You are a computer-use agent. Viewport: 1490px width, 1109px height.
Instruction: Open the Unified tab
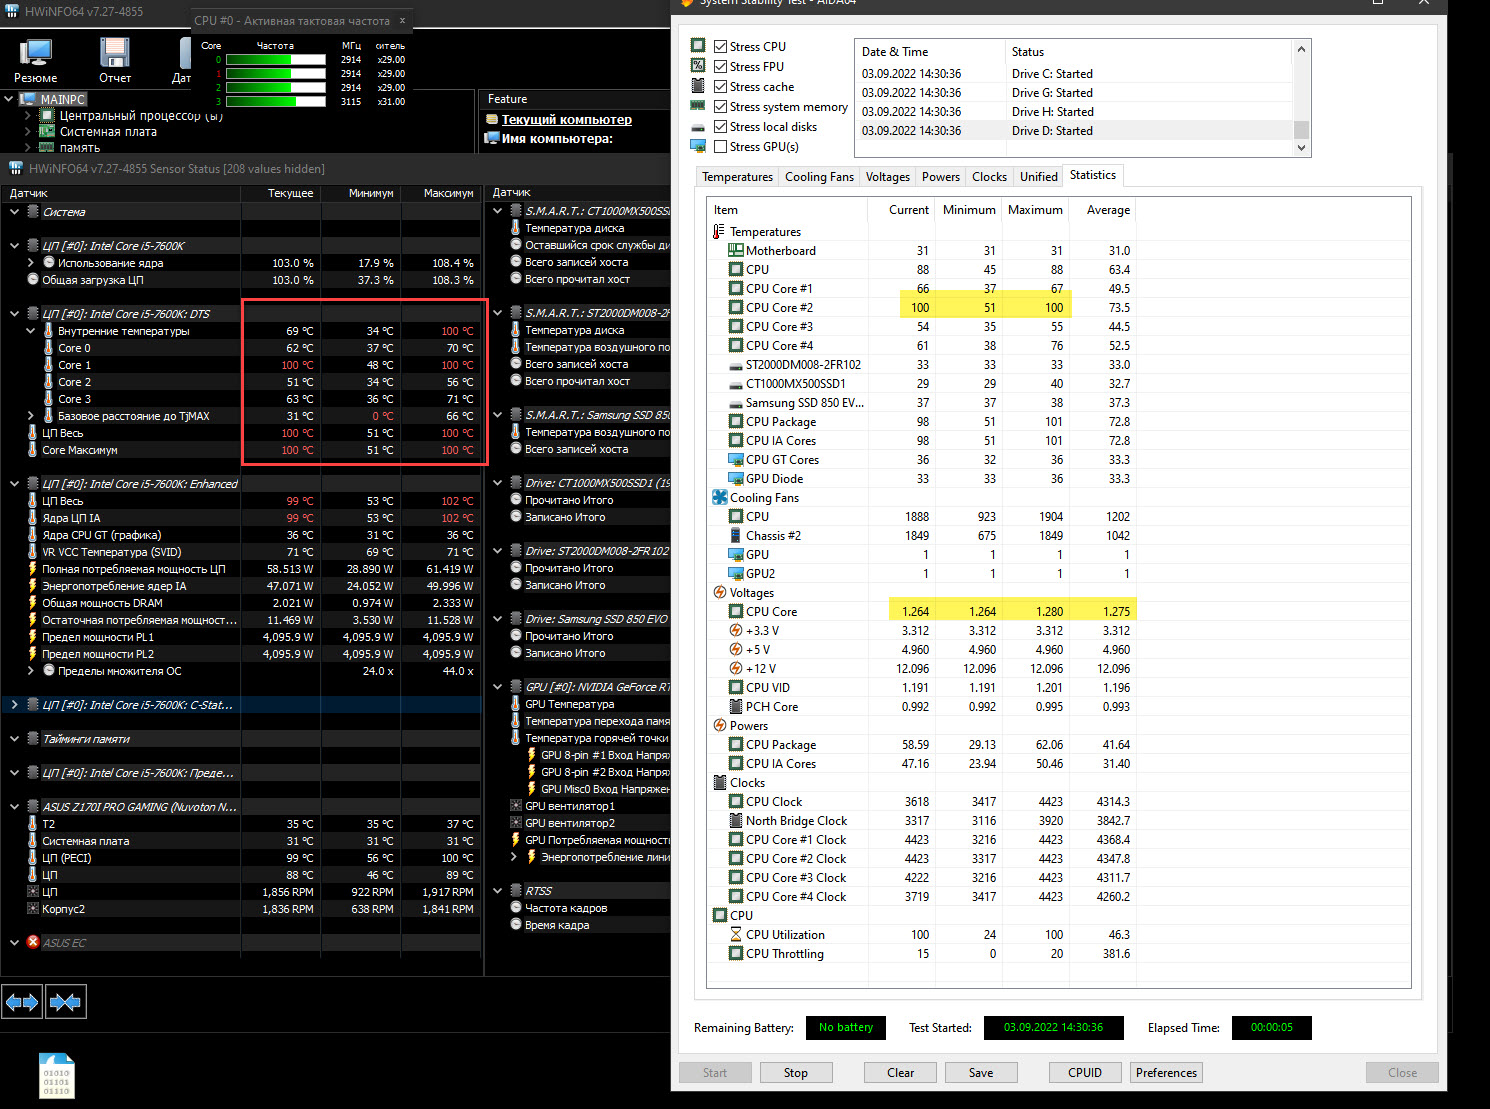(1038, 177)
